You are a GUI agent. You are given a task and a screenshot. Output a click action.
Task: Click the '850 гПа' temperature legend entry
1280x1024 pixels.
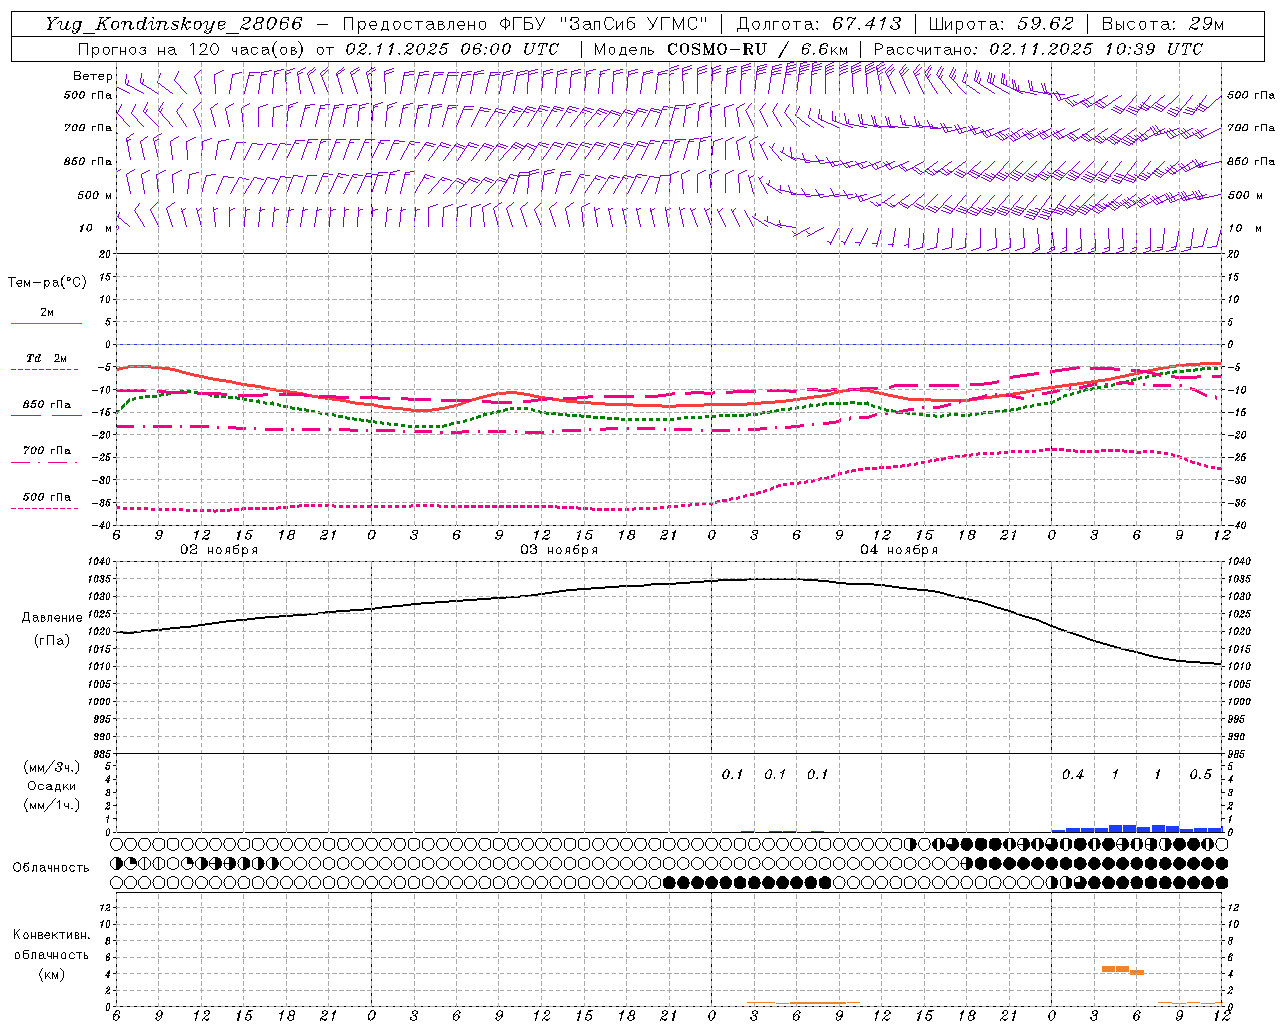point(47,405)
